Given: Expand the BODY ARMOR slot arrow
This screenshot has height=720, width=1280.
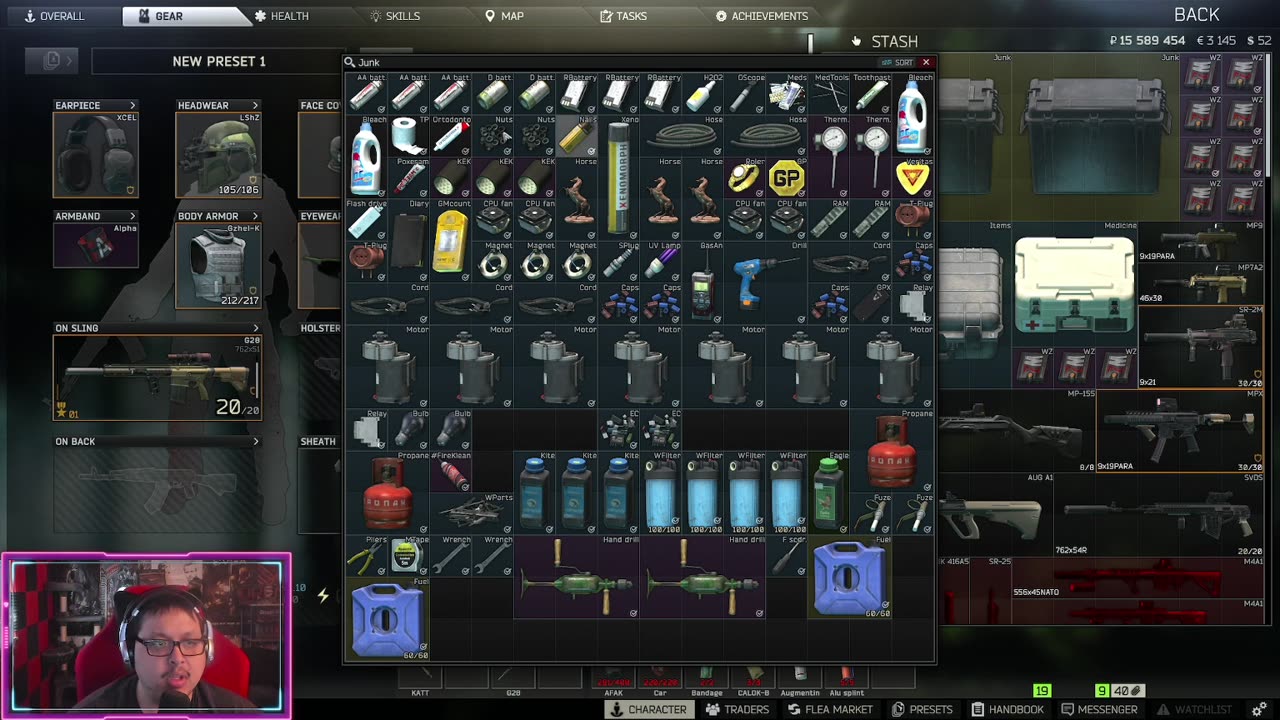Looking at the screenshot, I should coord(255,216).
